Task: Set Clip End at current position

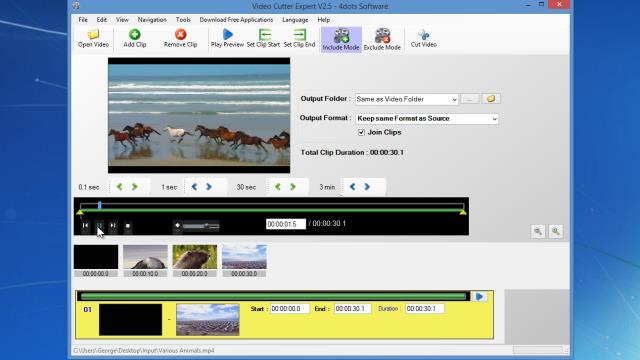Action: coord(299,39)
